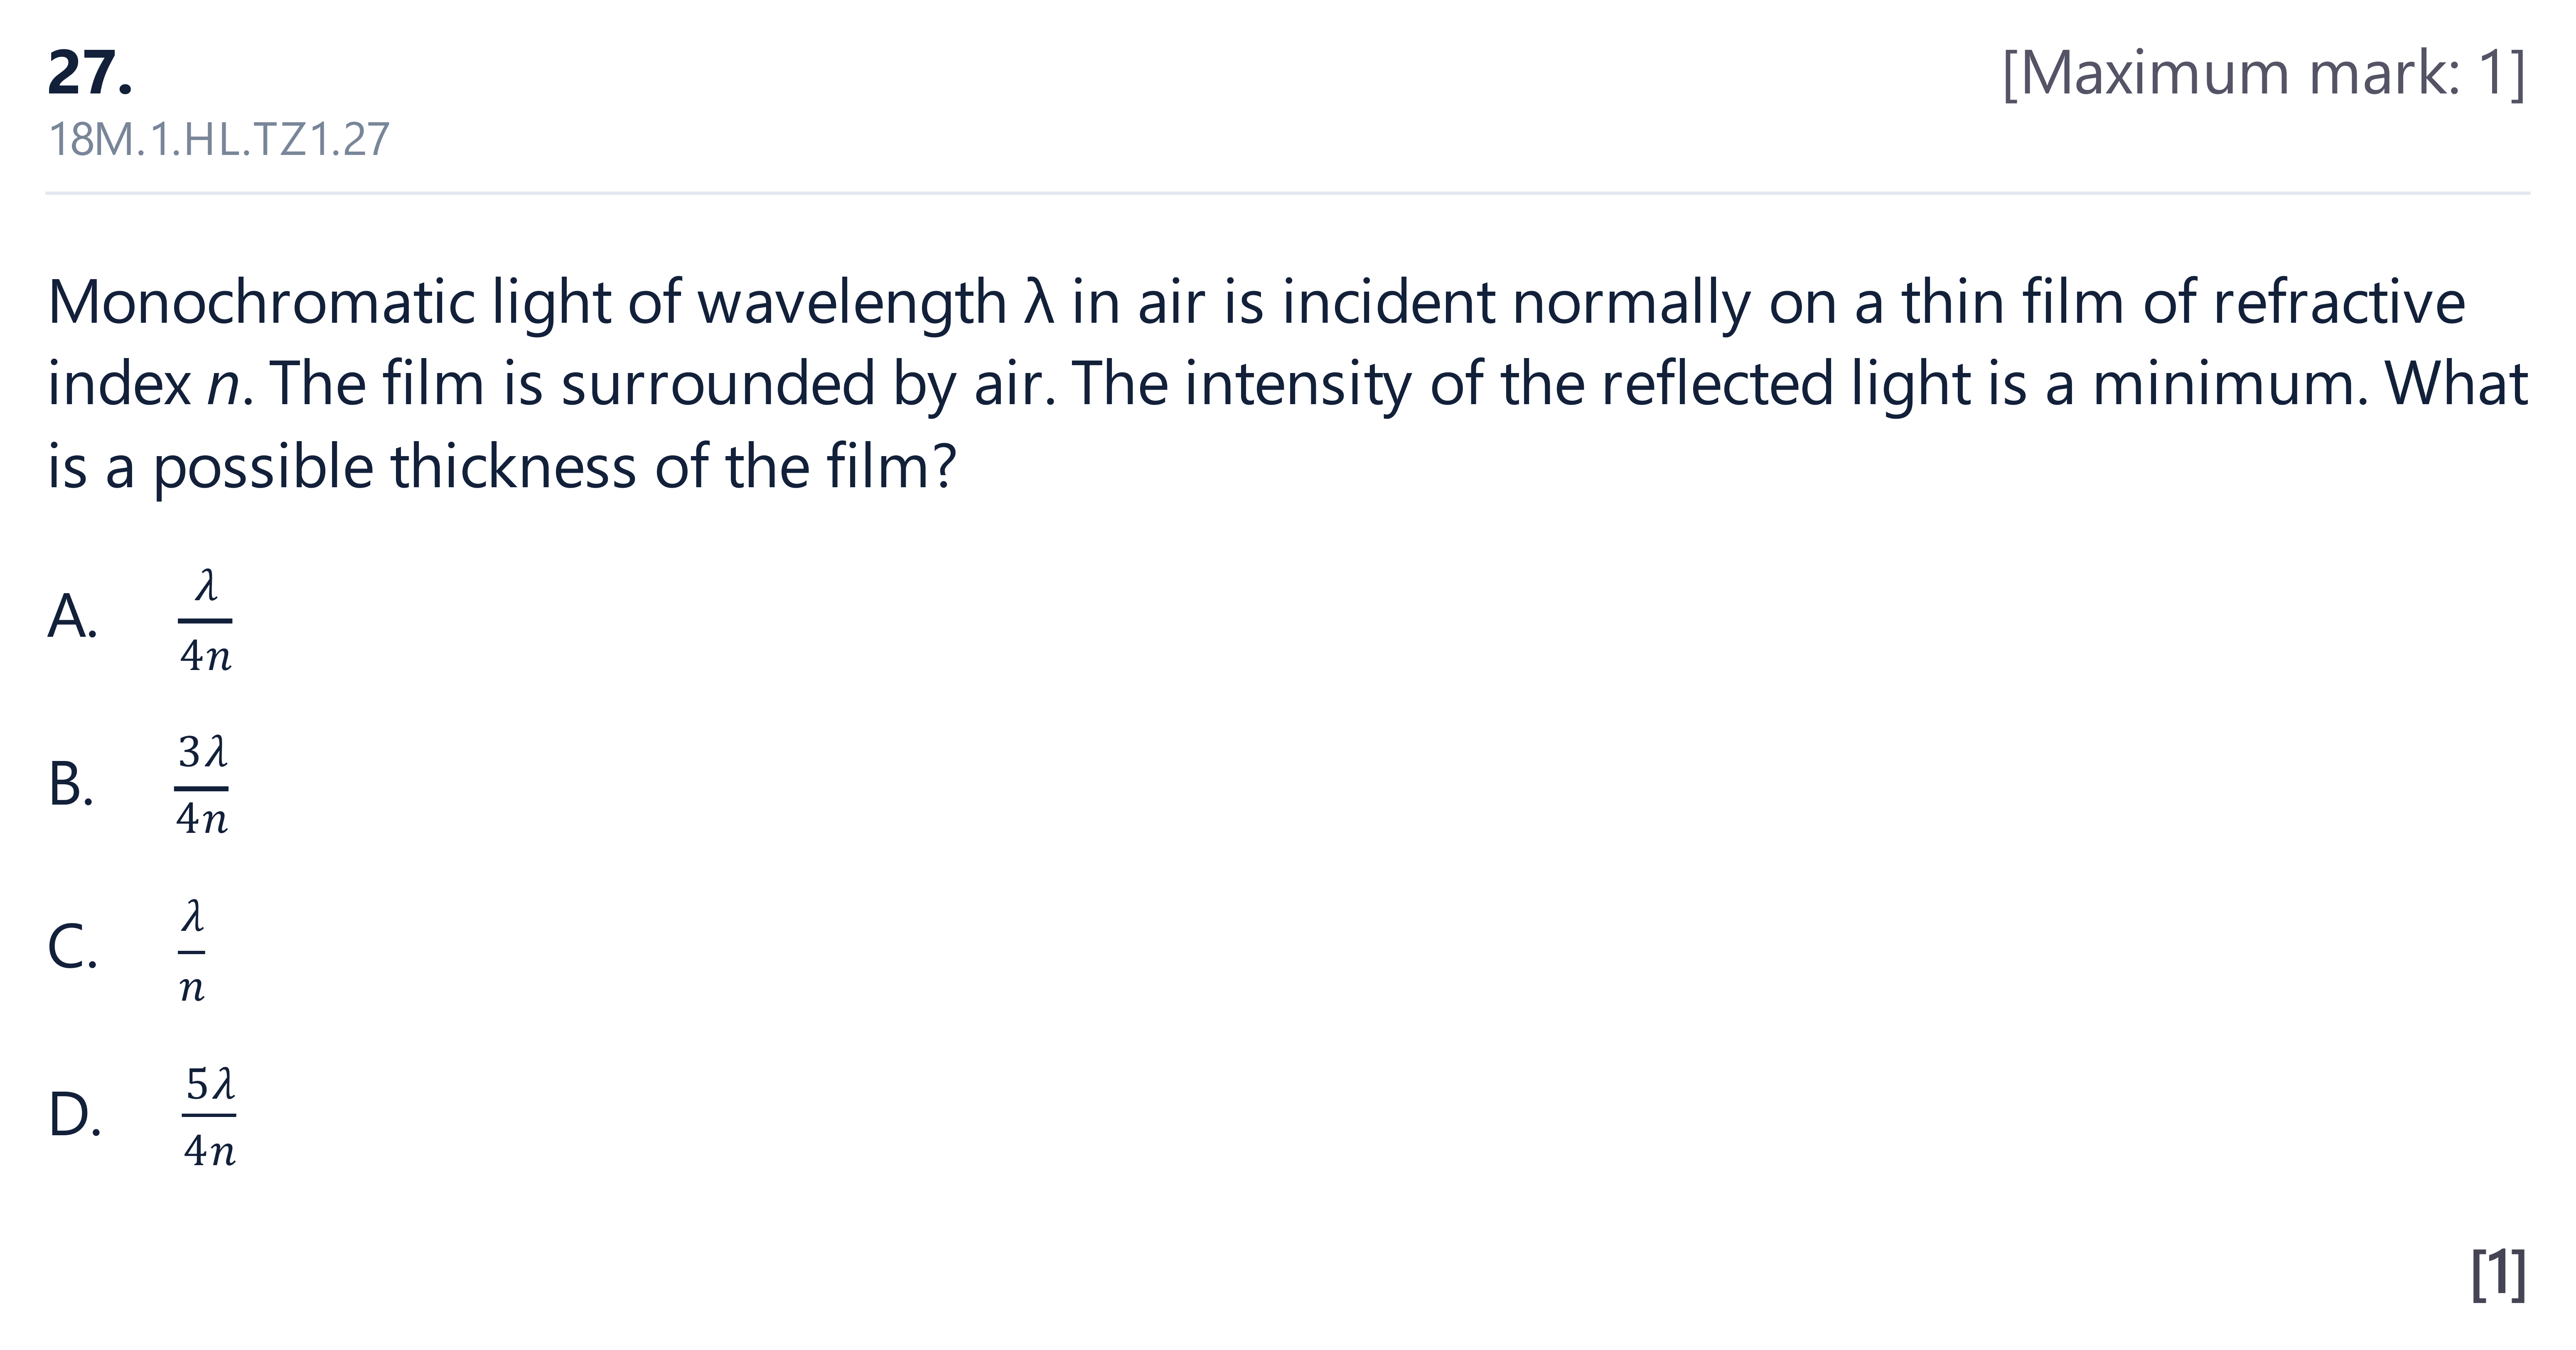Screen dimensions: 2576x1350
Task: Click the phrase 'thickness of the film?'
Action: pyautogui.click(x=673, y=467)
